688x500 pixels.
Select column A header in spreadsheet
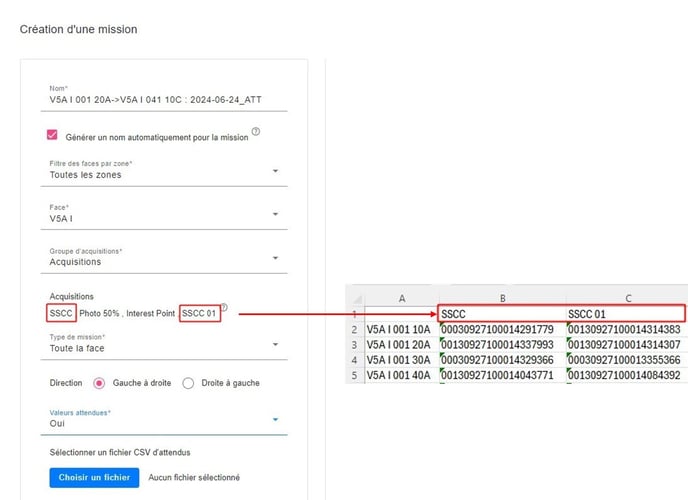pyautogui.click(x=400, y=297)
